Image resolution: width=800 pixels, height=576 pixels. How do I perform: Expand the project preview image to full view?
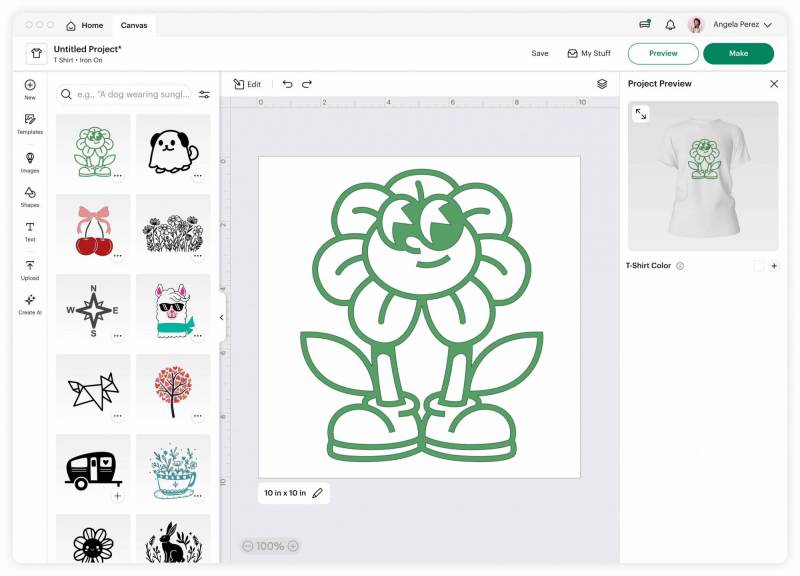(x=641, y=114)
